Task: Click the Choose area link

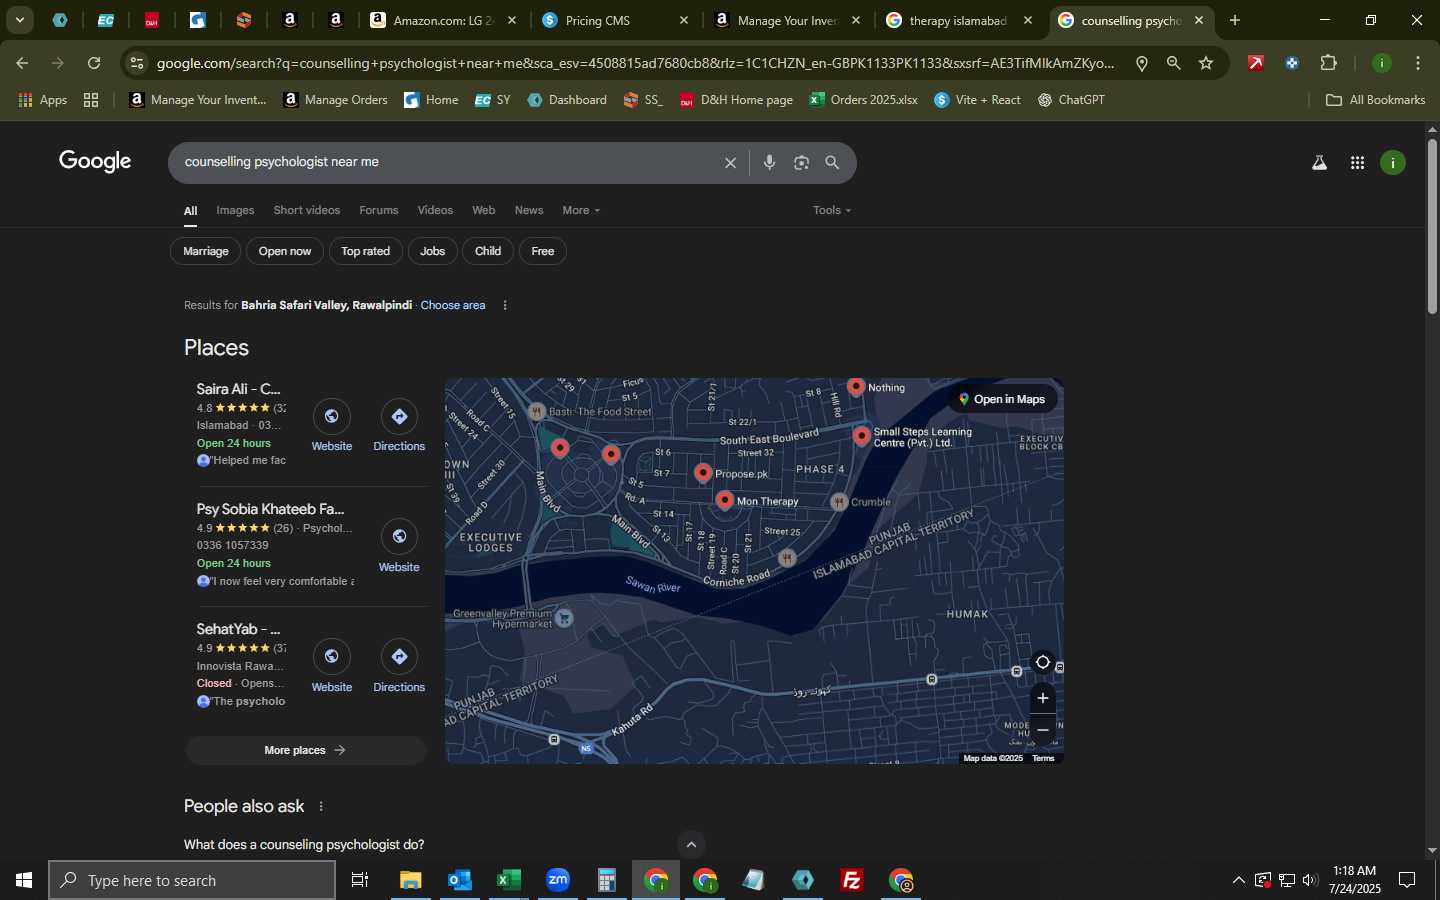Action: [x=453, y=306]
